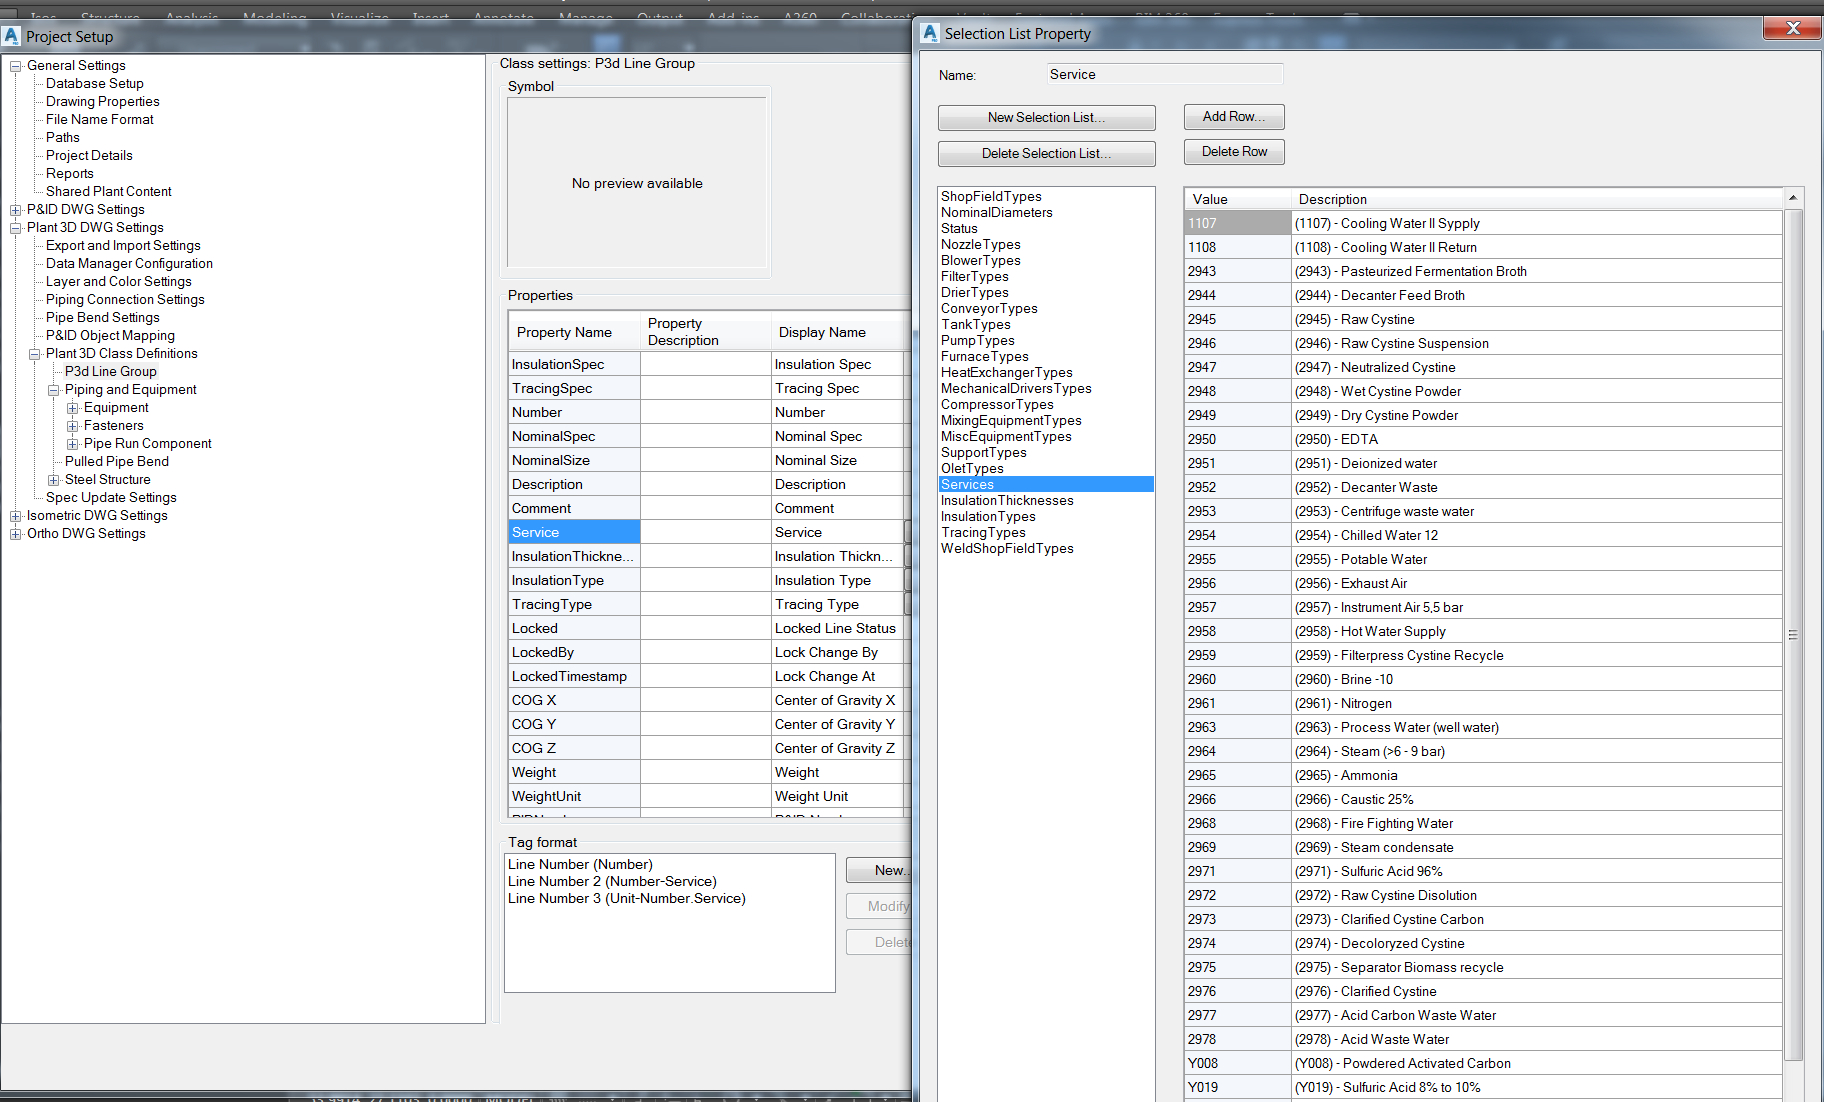Click the Add Row button
Image resolution: width=1824 pixels, height=1102 pixels.
point(1234,117)
